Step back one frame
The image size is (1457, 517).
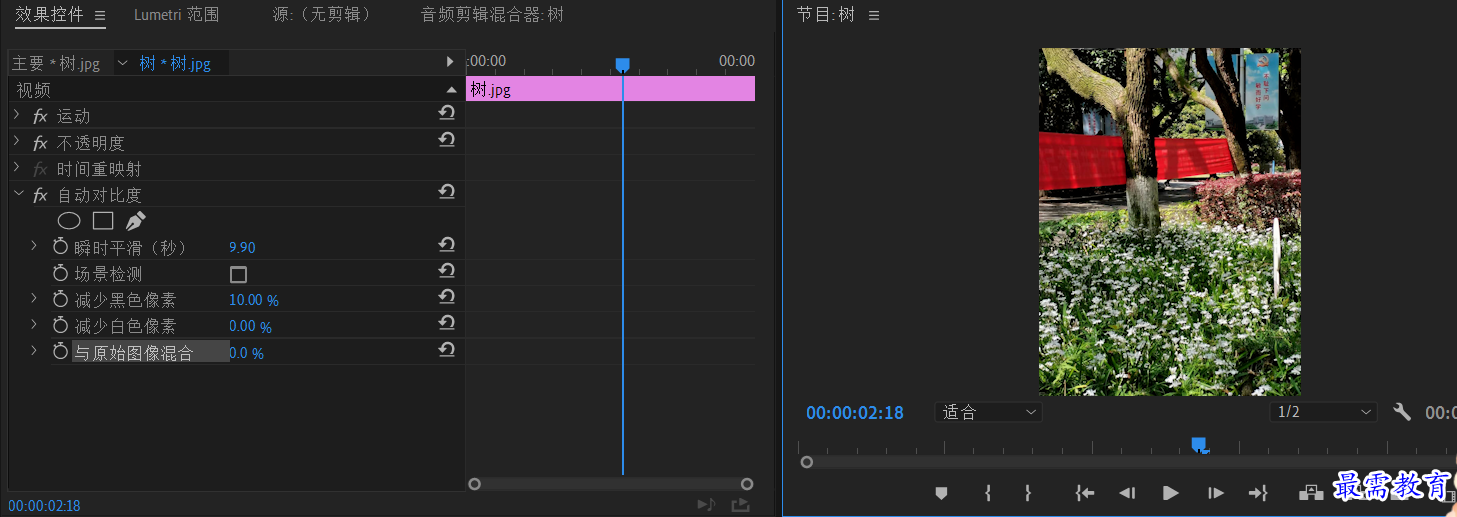point(1127,493)
